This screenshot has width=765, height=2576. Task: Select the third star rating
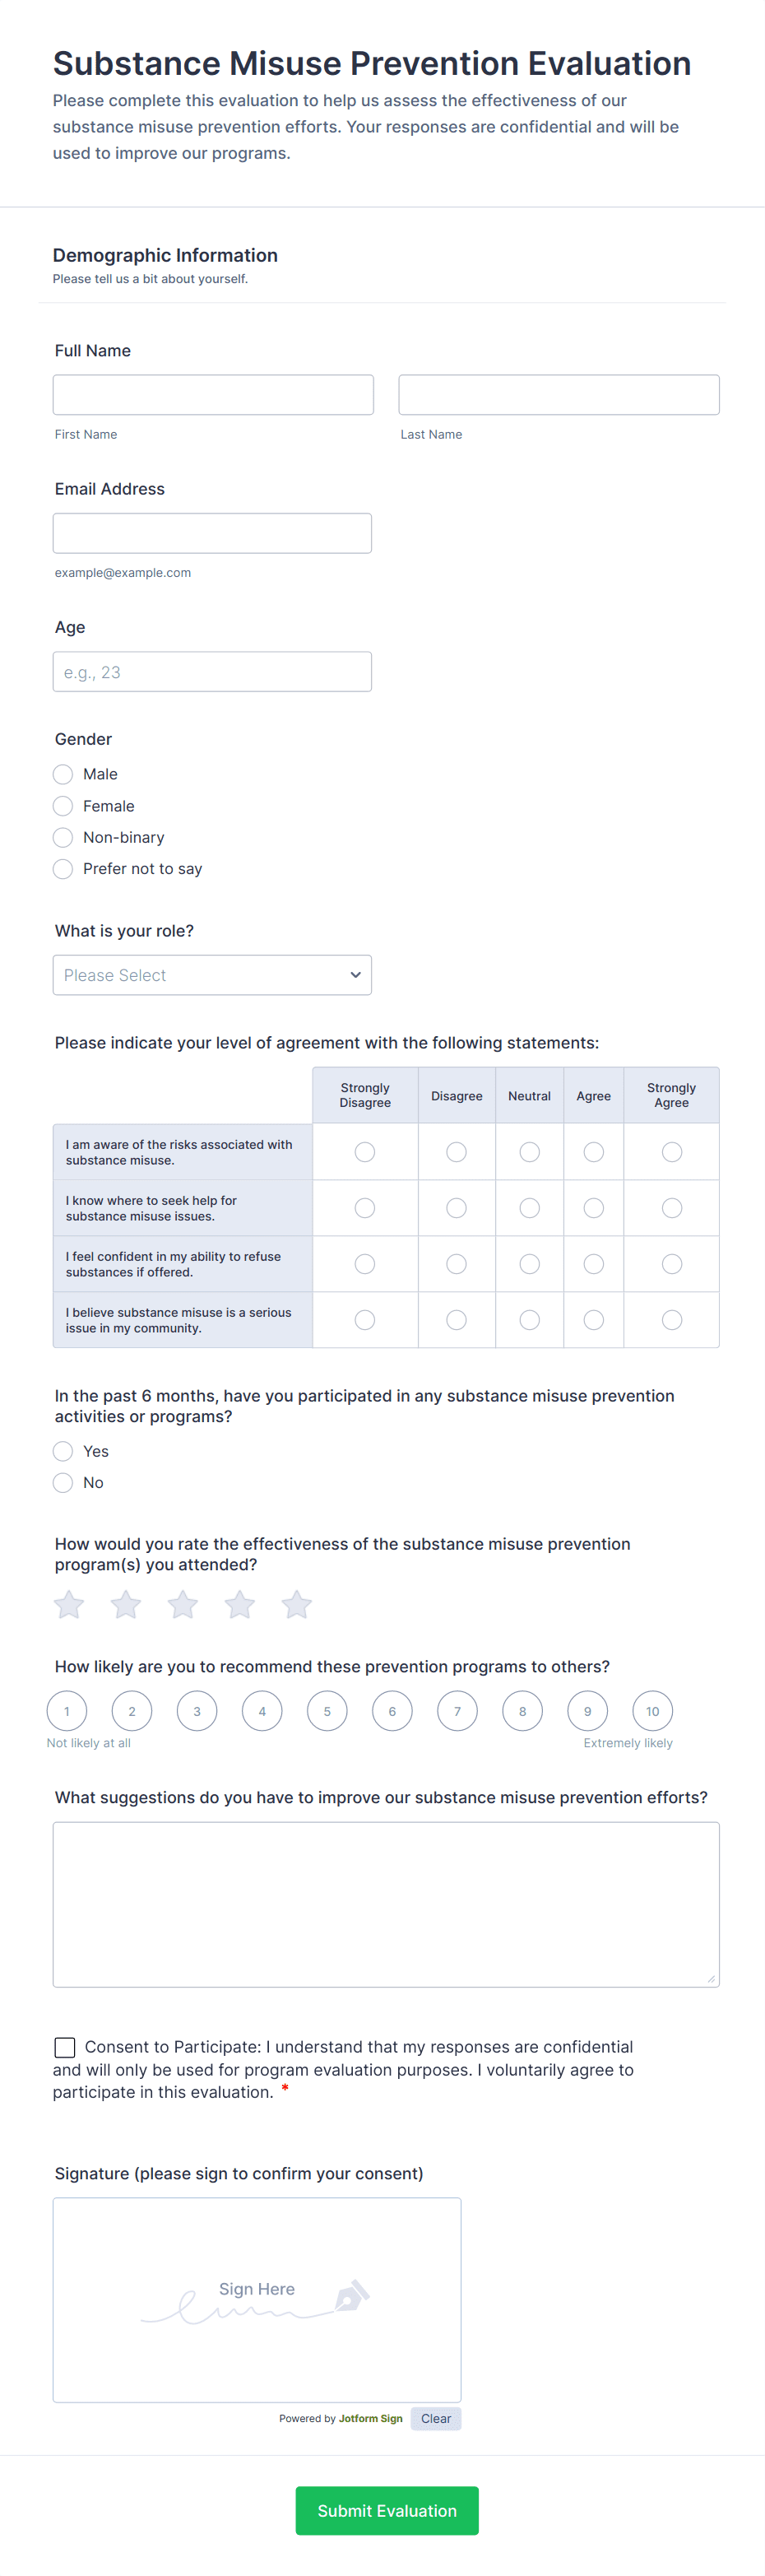click(183, 1605)
